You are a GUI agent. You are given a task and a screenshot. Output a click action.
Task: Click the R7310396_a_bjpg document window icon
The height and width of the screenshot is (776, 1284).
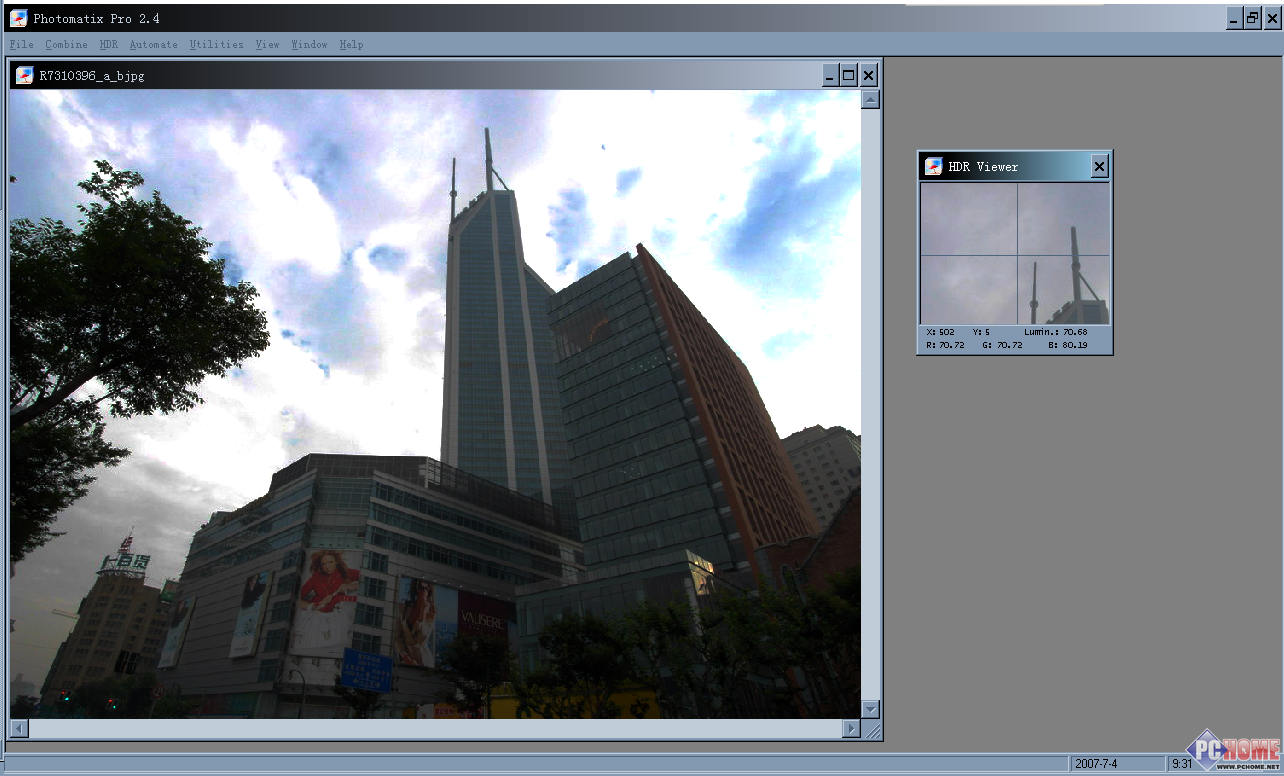[x=25, y=75]
